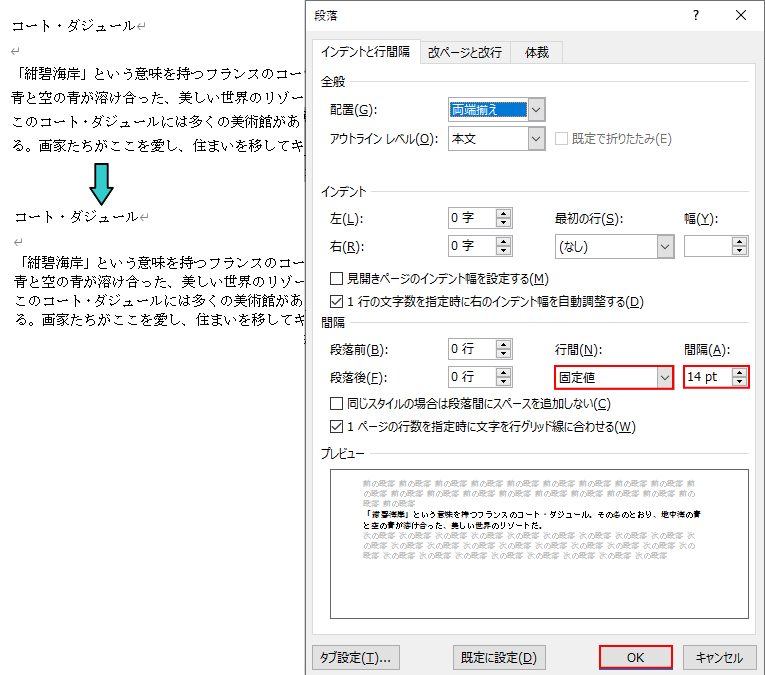Screen dimensions: 765x675
Task: Uncheck 文字を行グリッド線に合わせる checkbox
Action: click(336, 427)
